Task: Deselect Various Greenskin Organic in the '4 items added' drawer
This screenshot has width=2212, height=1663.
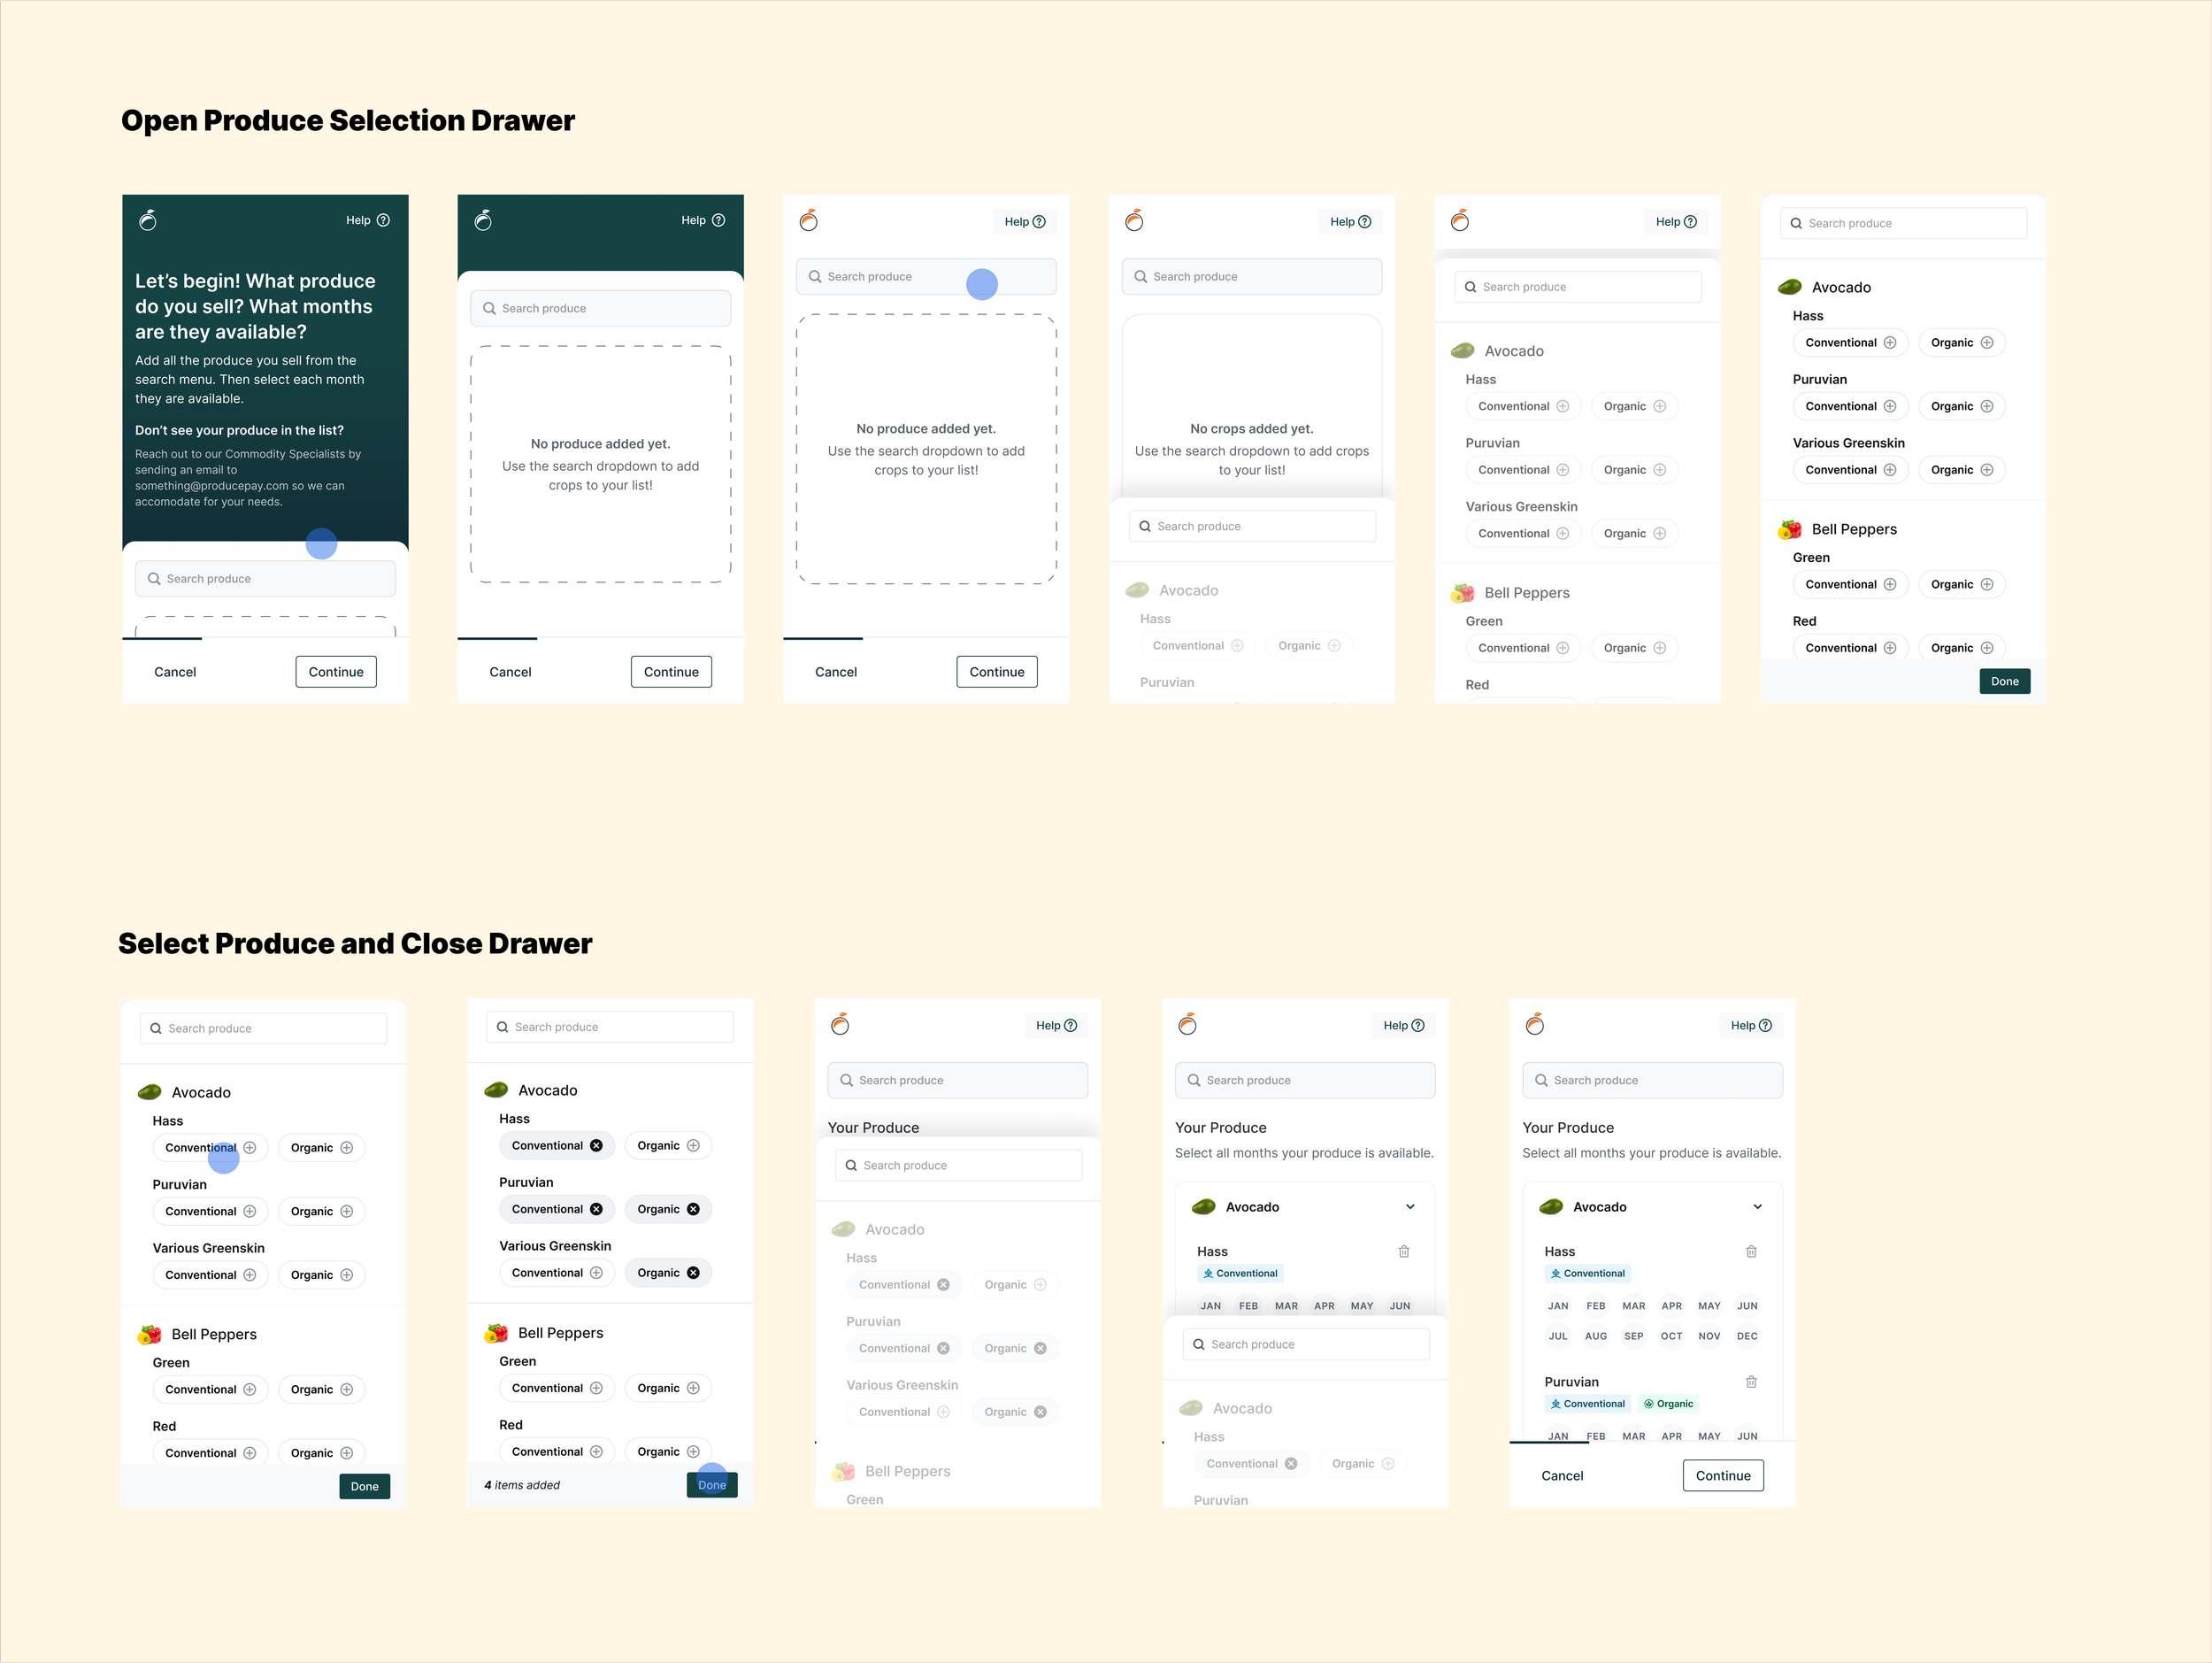Action: [x=693, y=1273]
